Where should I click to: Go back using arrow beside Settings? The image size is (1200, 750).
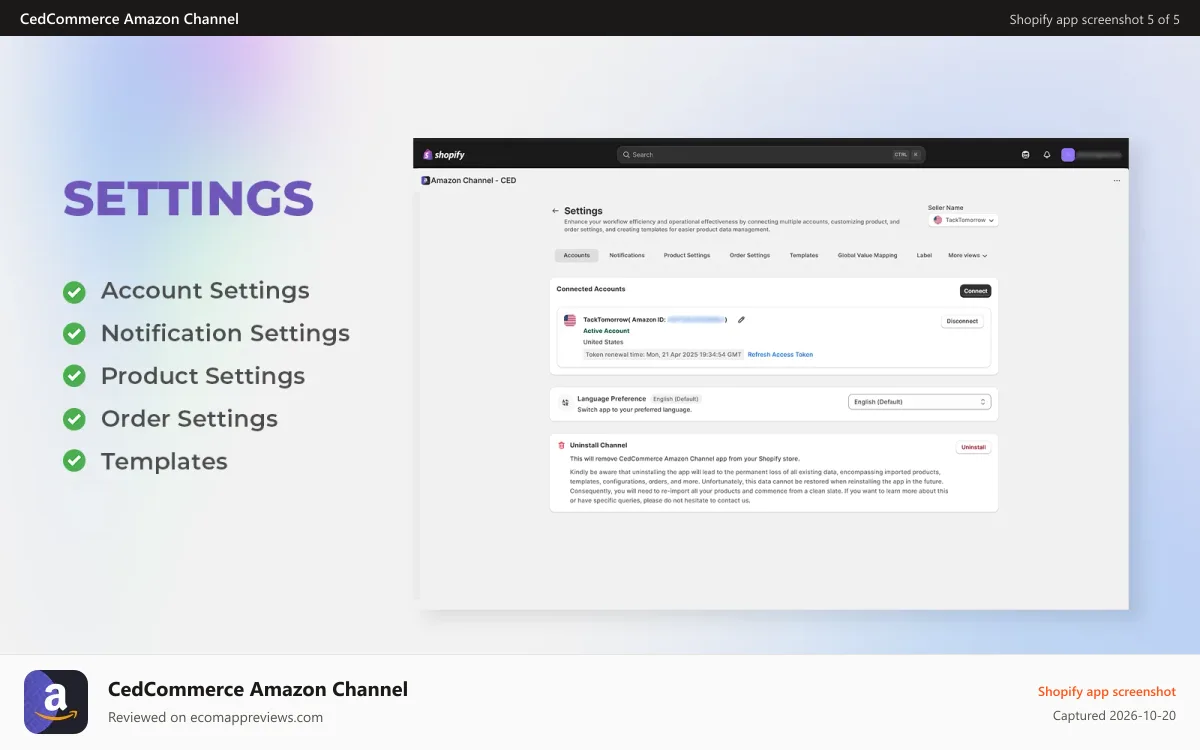pyautogui.click(x=555, y=211)
